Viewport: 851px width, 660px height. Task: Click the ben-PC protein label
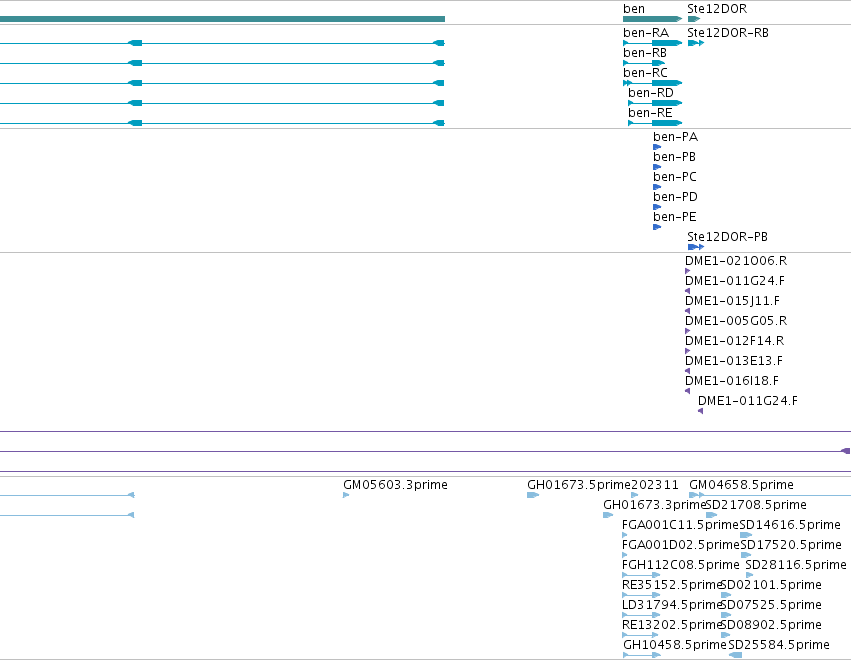point(675,177)
